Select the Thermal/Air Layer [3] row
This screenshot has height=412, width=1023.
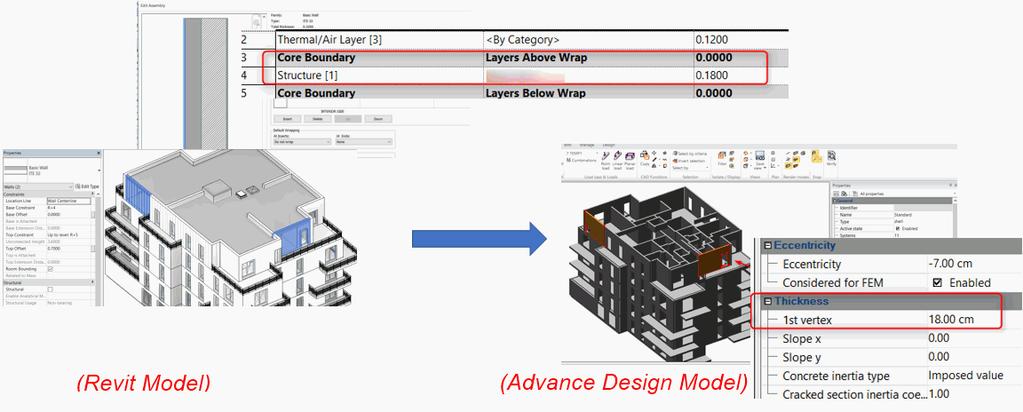pos(532,40)
